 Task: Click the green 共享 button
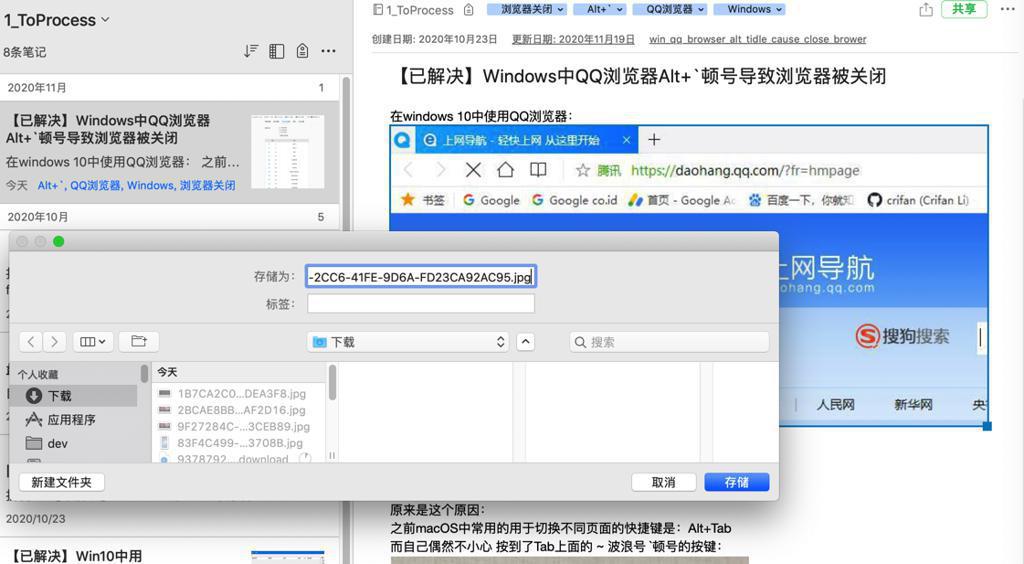tap(964, 9)
